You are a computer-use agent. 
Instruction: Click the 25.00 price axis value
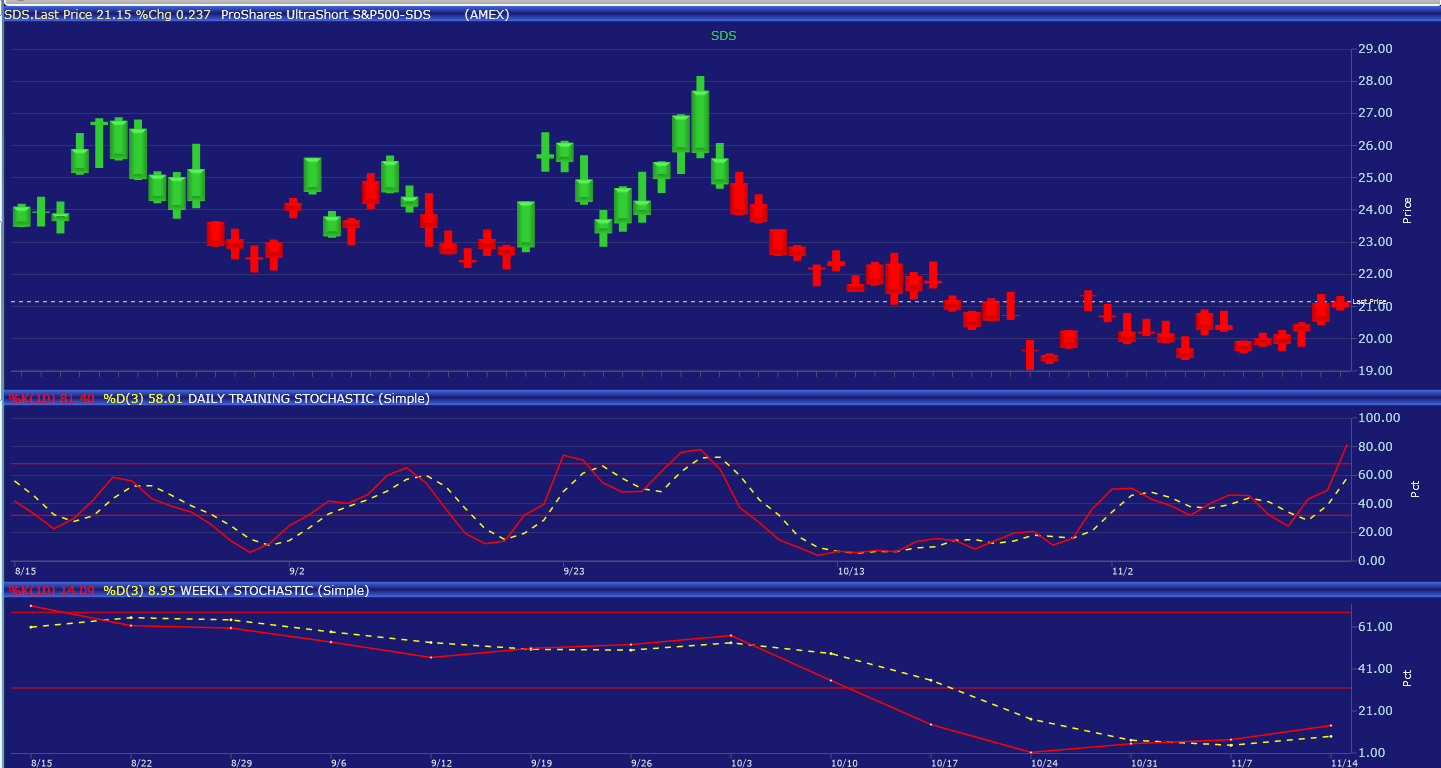pyautogui.click(x=1375, y=178)
